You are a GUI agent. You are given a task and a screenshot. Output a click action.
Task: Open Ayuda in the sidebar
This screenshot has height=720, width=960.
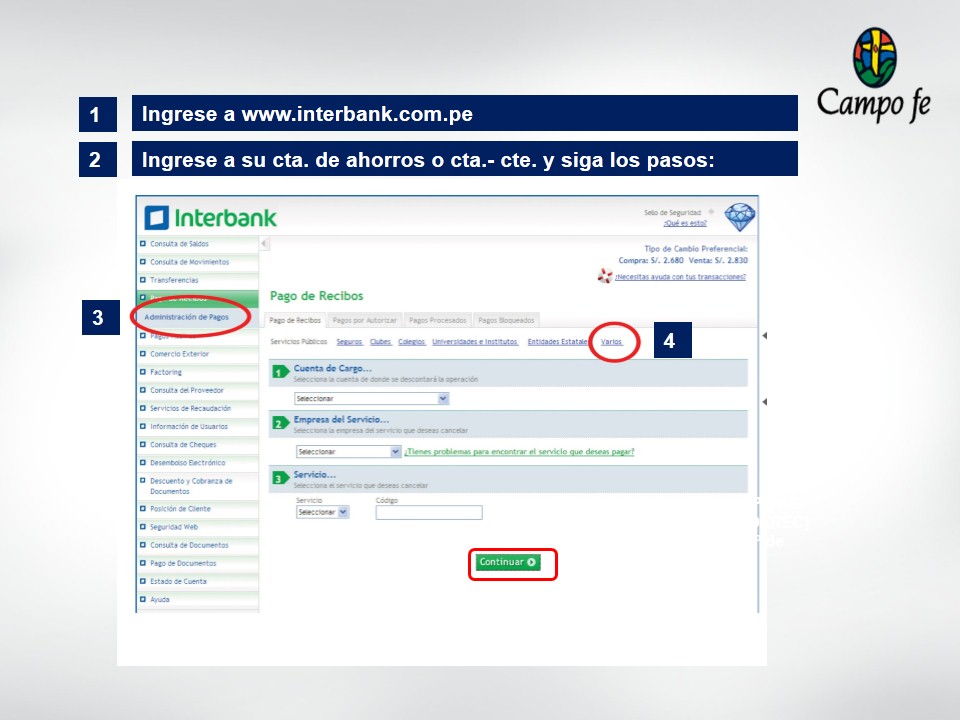click(160, 599)
